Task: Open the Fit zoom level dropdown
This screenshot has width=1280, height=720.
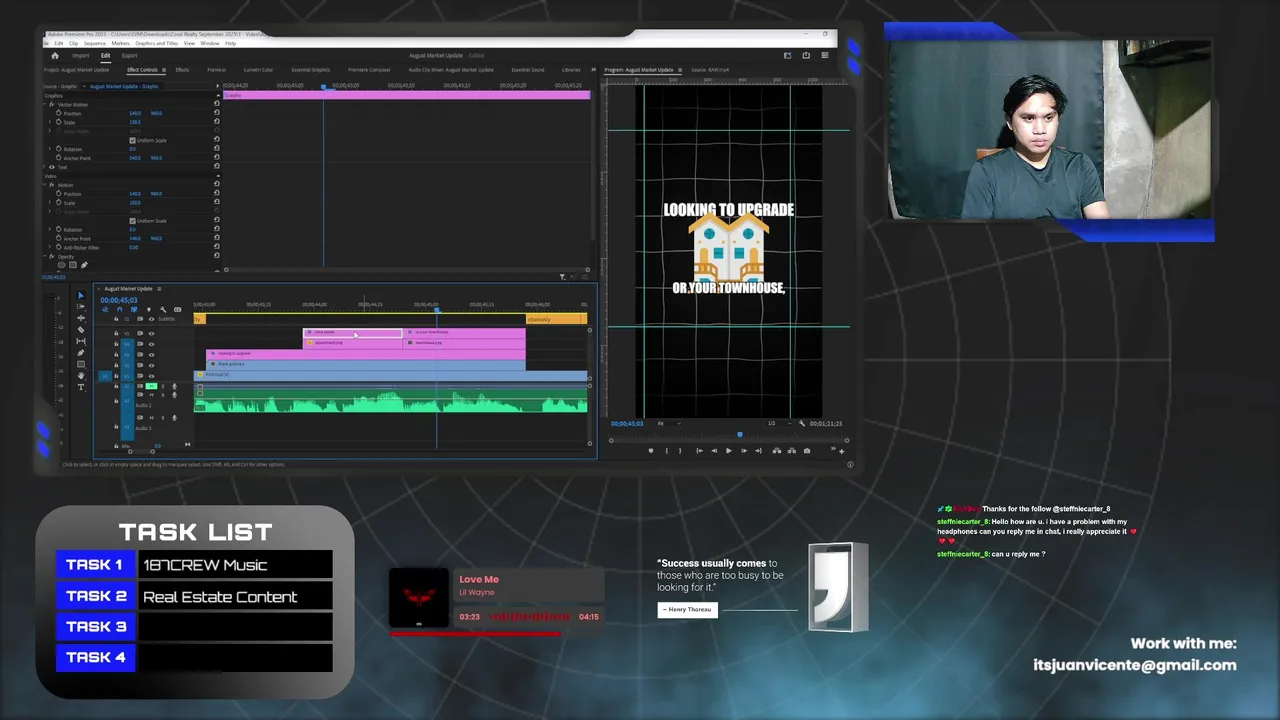Action: [x=669, y=423]
